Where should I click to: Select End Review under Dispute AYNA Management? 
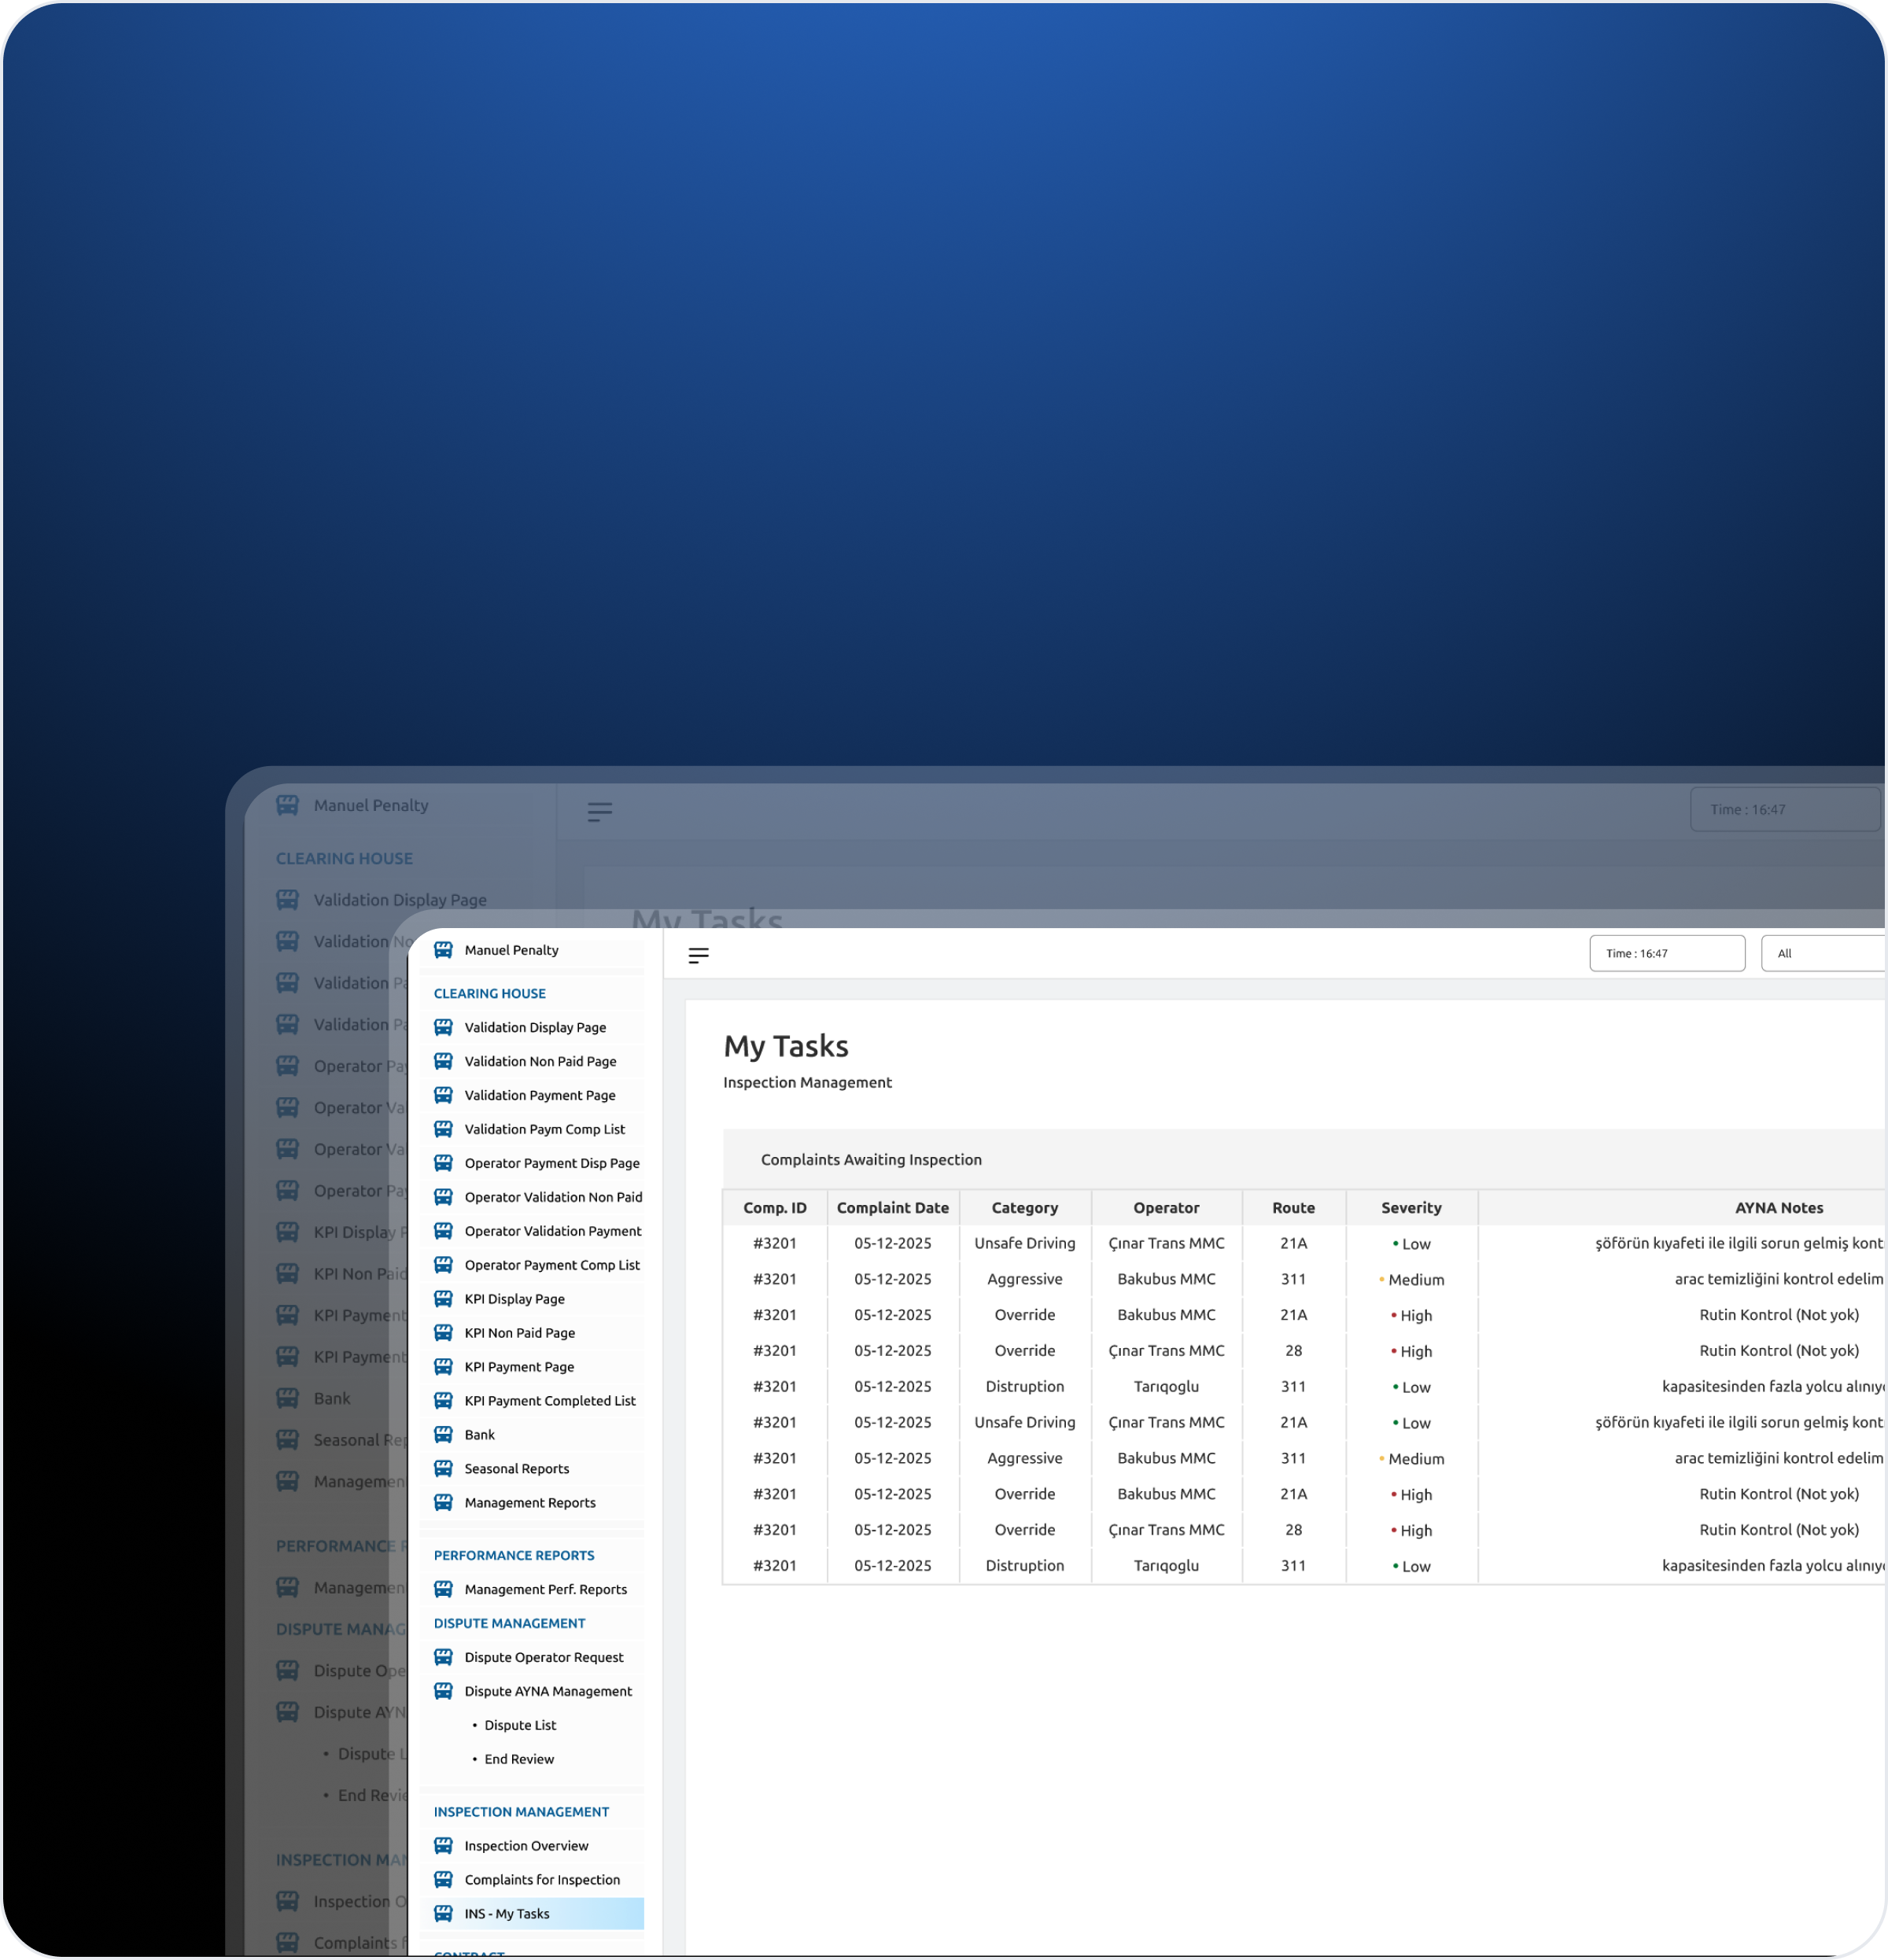[x=519, y=1759]
